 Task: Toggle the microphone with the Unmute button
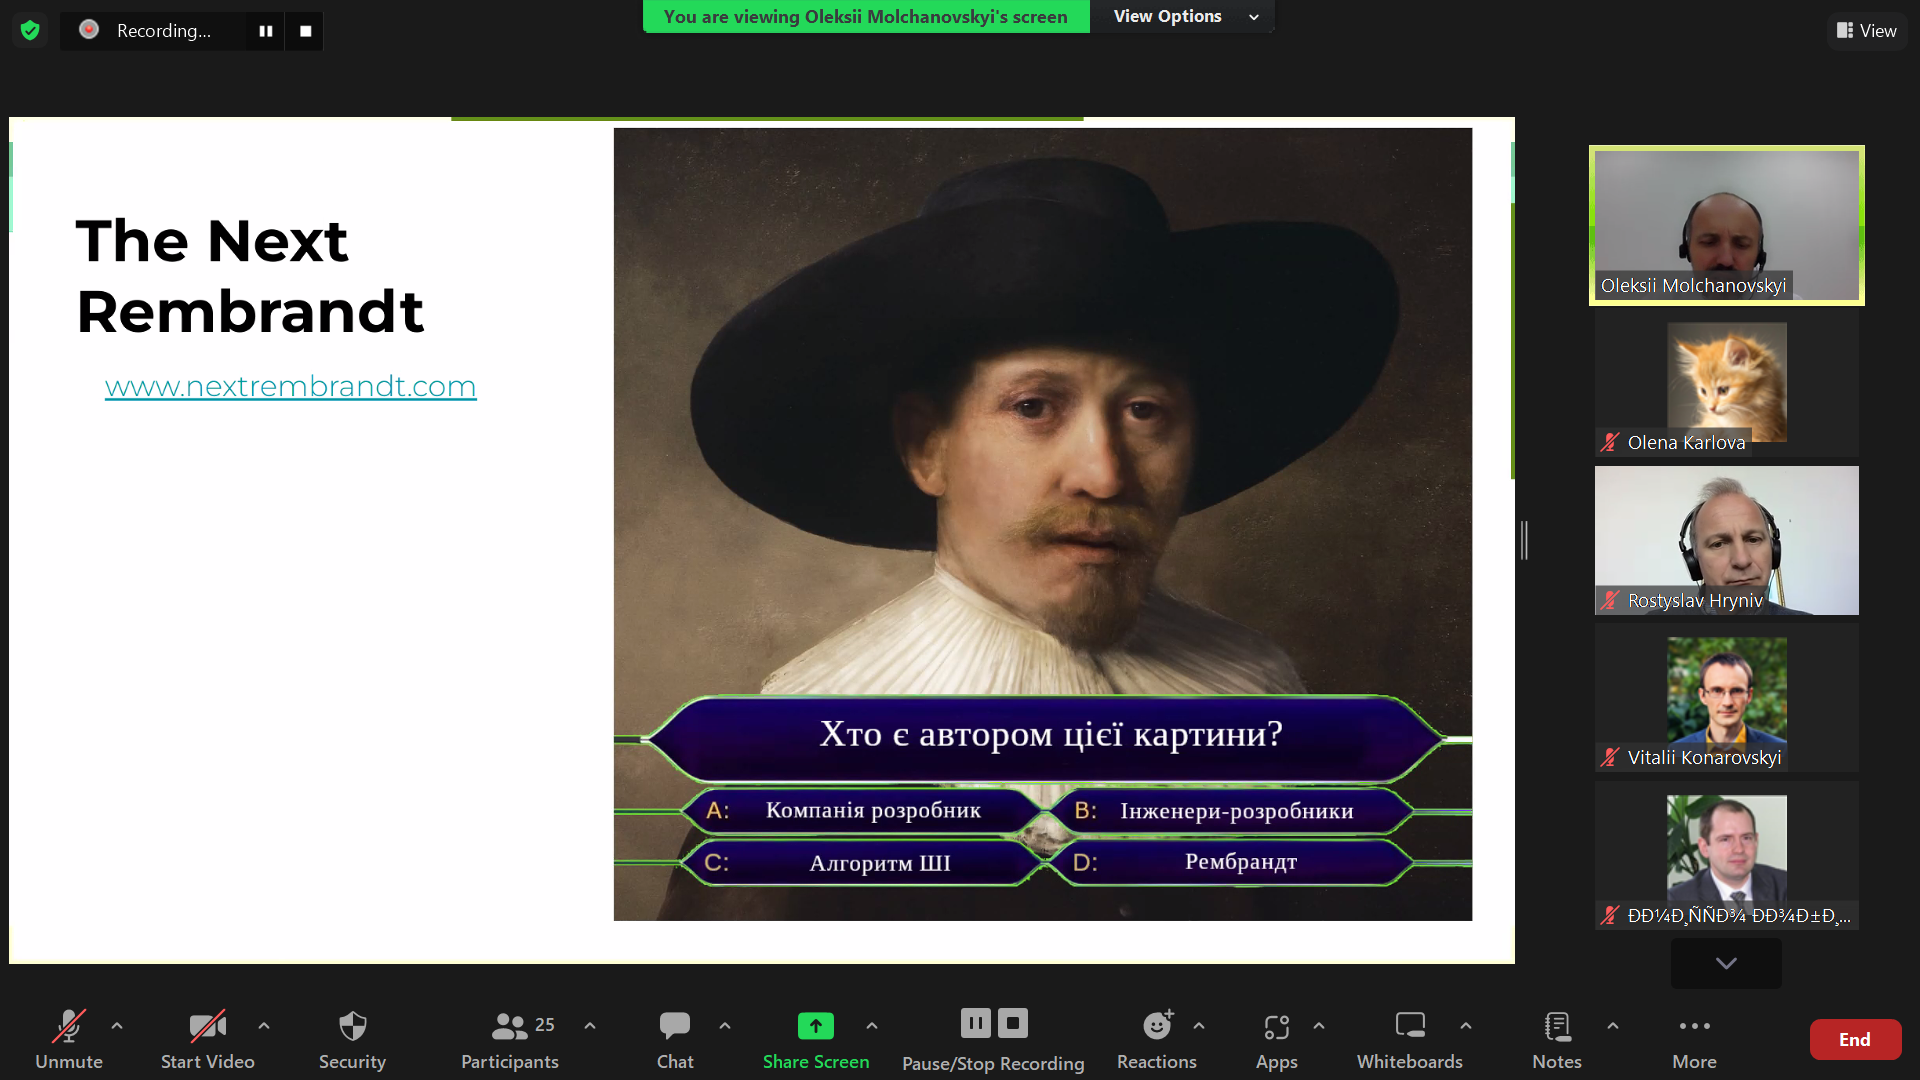(x=69, y=1040)
